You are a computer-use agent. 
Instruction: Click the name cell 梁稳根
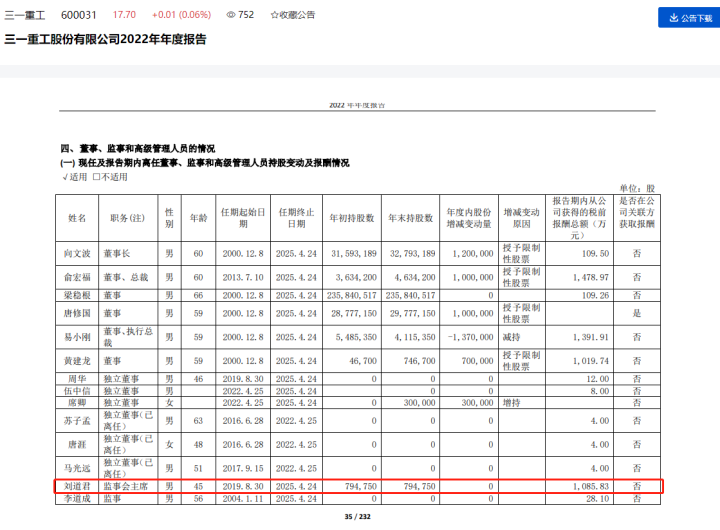tap(77, 295)
